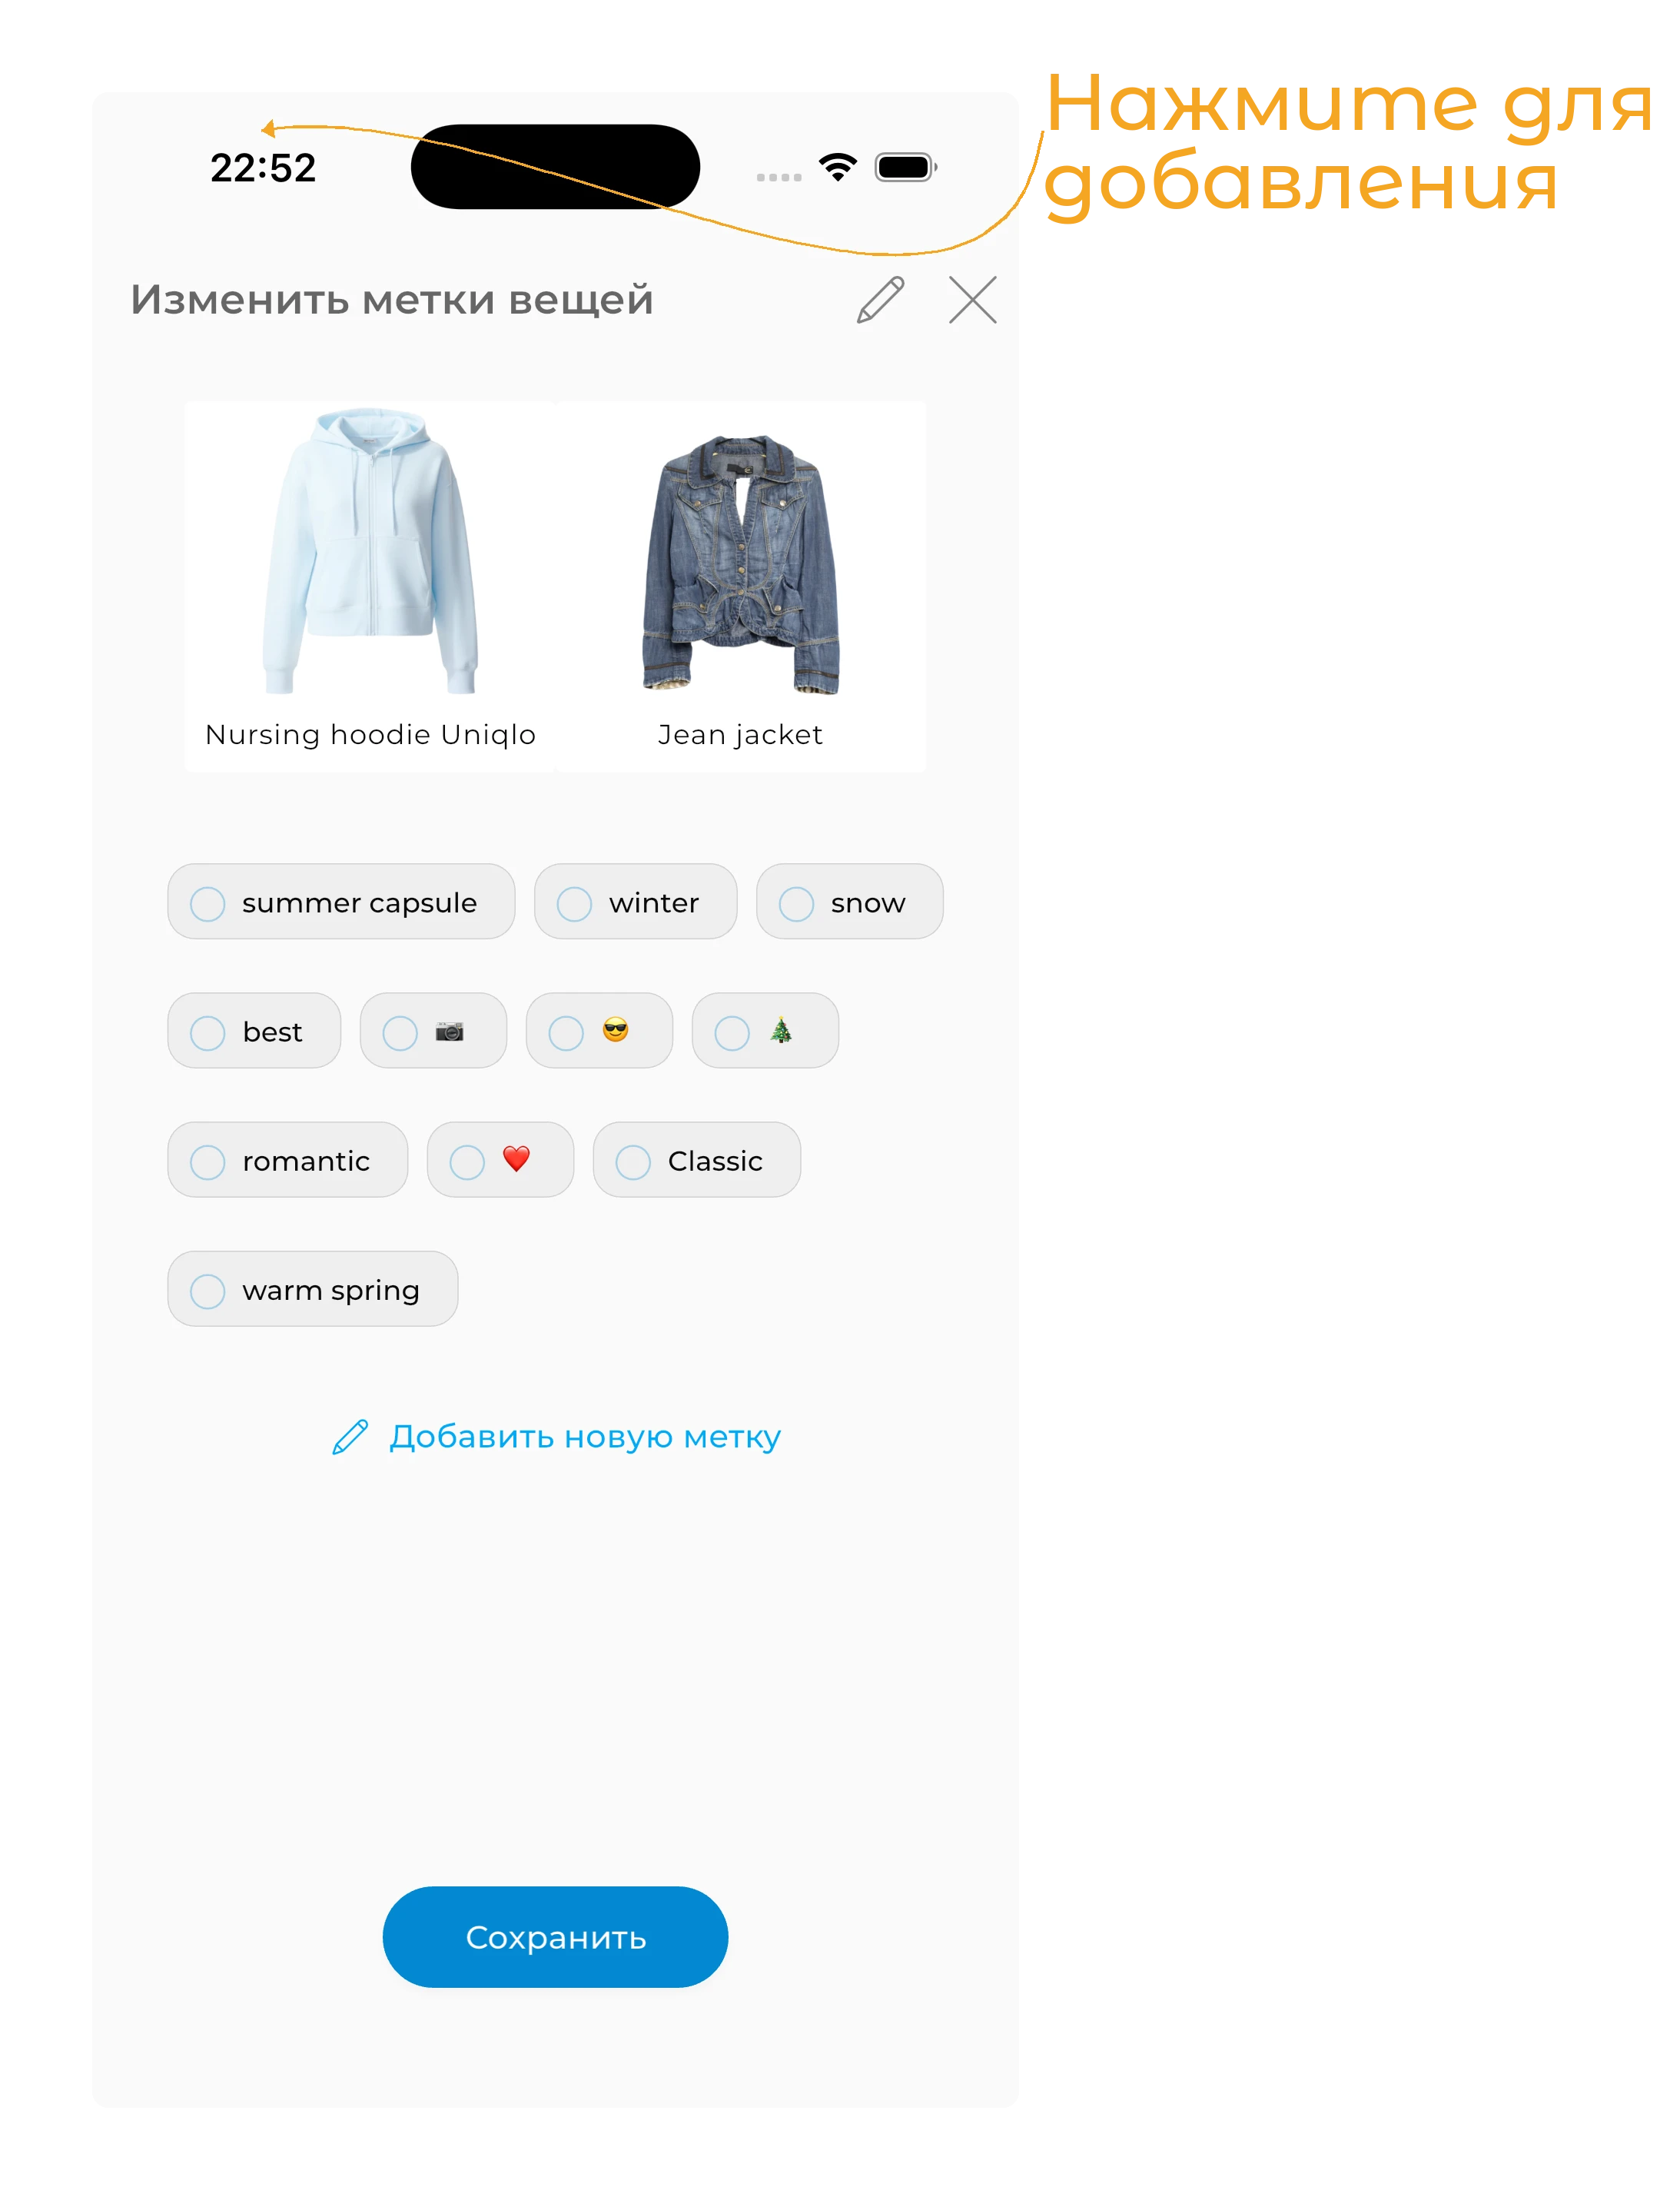The height and width of the screenshot is (2200, 1680).
Task: Select the camera emoji tag
Action: point(433,1031)
